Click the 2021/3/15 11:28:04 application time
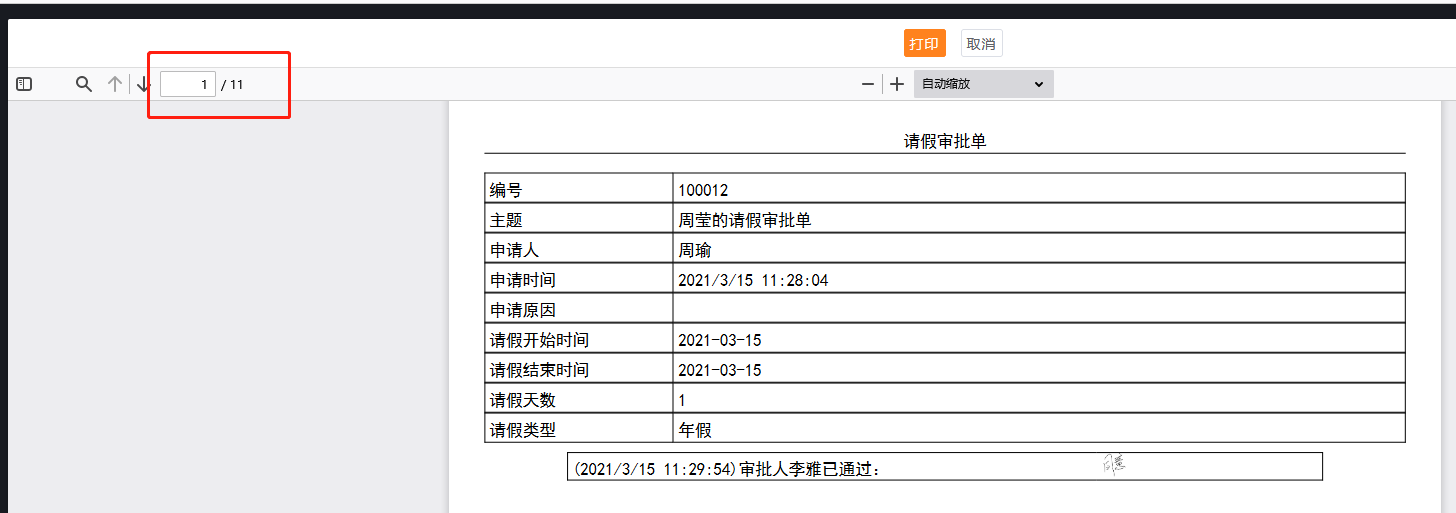Screen dimensions: 1456x513 [x=753, y=280]
